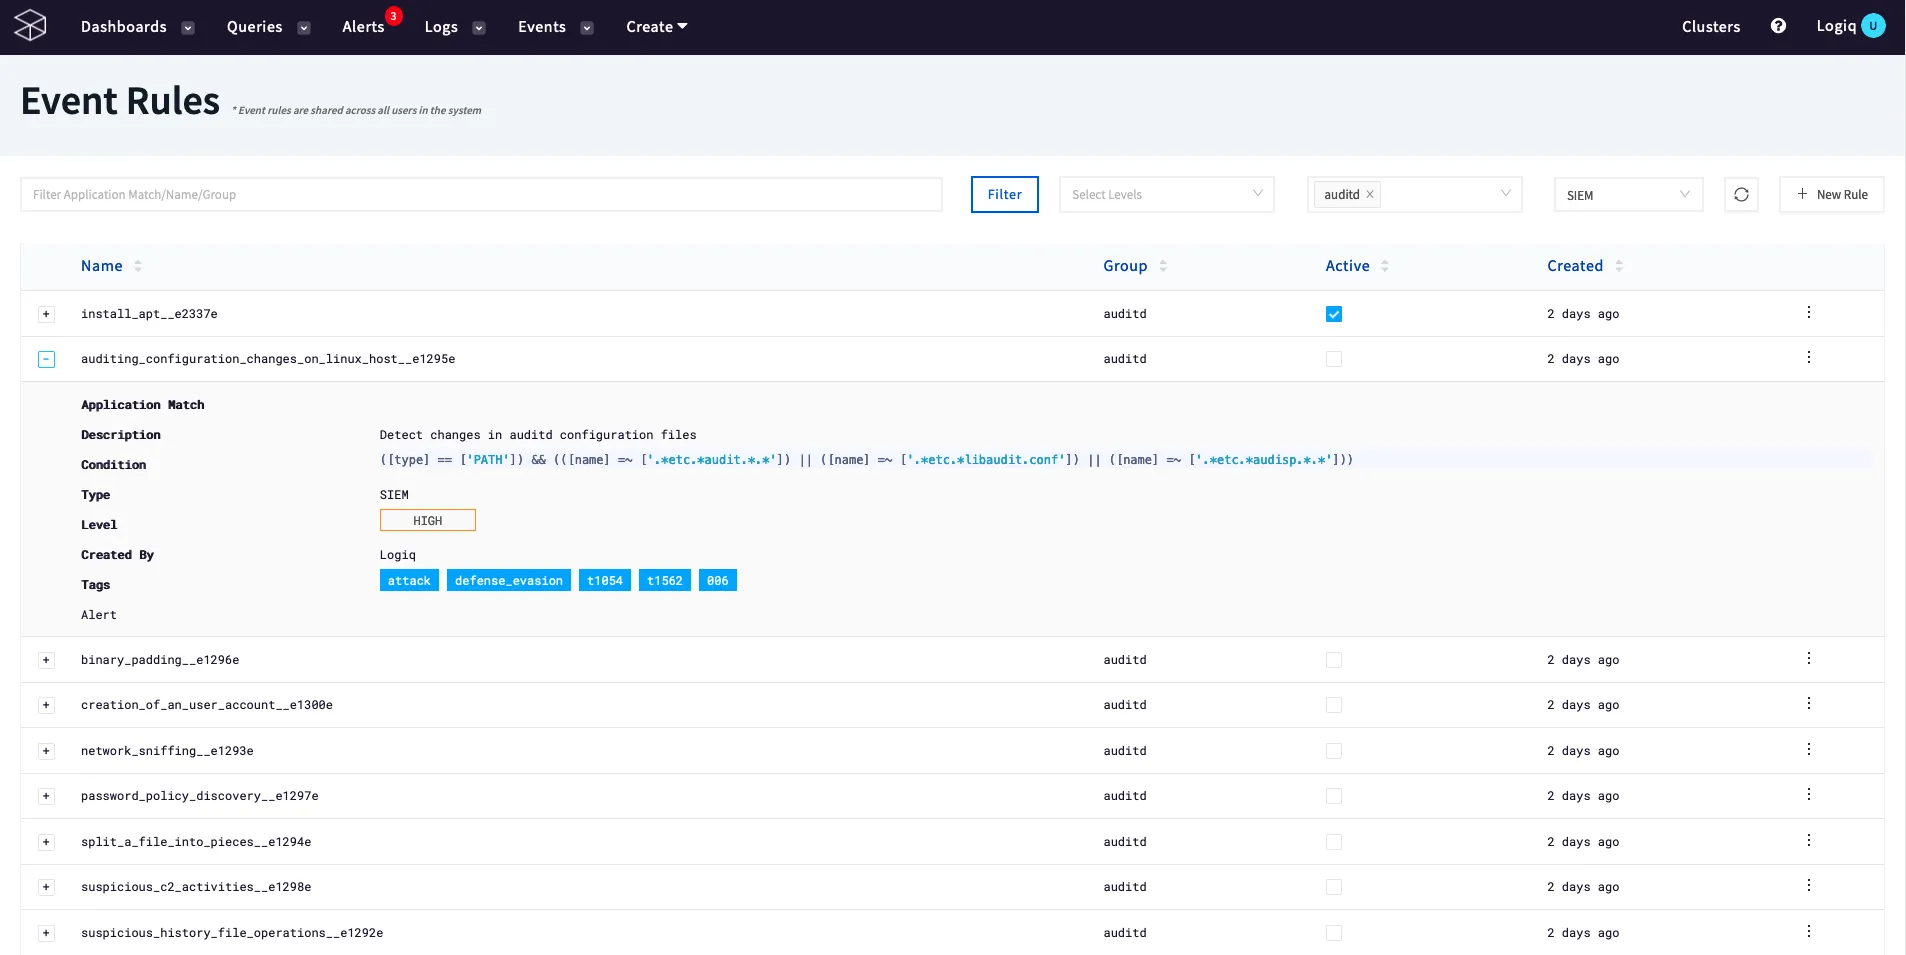Screen dimensions: 1906x955
Task: Click the Filter button
Action: [1004, 195]
